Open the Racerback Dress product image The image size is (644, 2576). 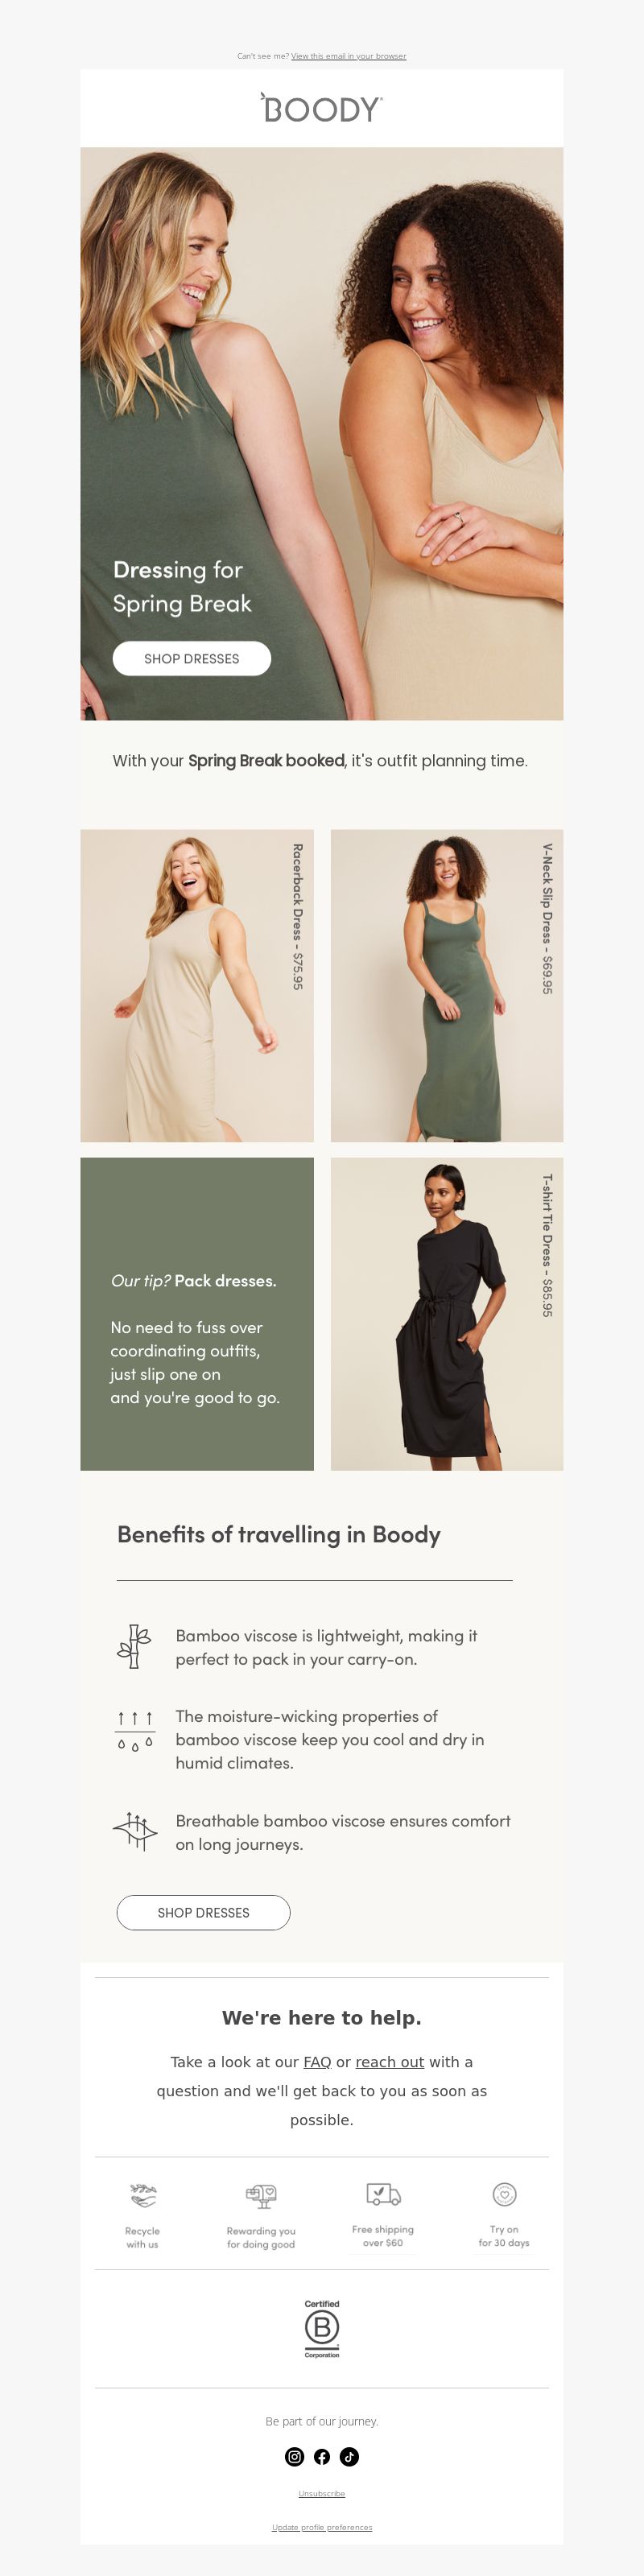click(197, 985)
